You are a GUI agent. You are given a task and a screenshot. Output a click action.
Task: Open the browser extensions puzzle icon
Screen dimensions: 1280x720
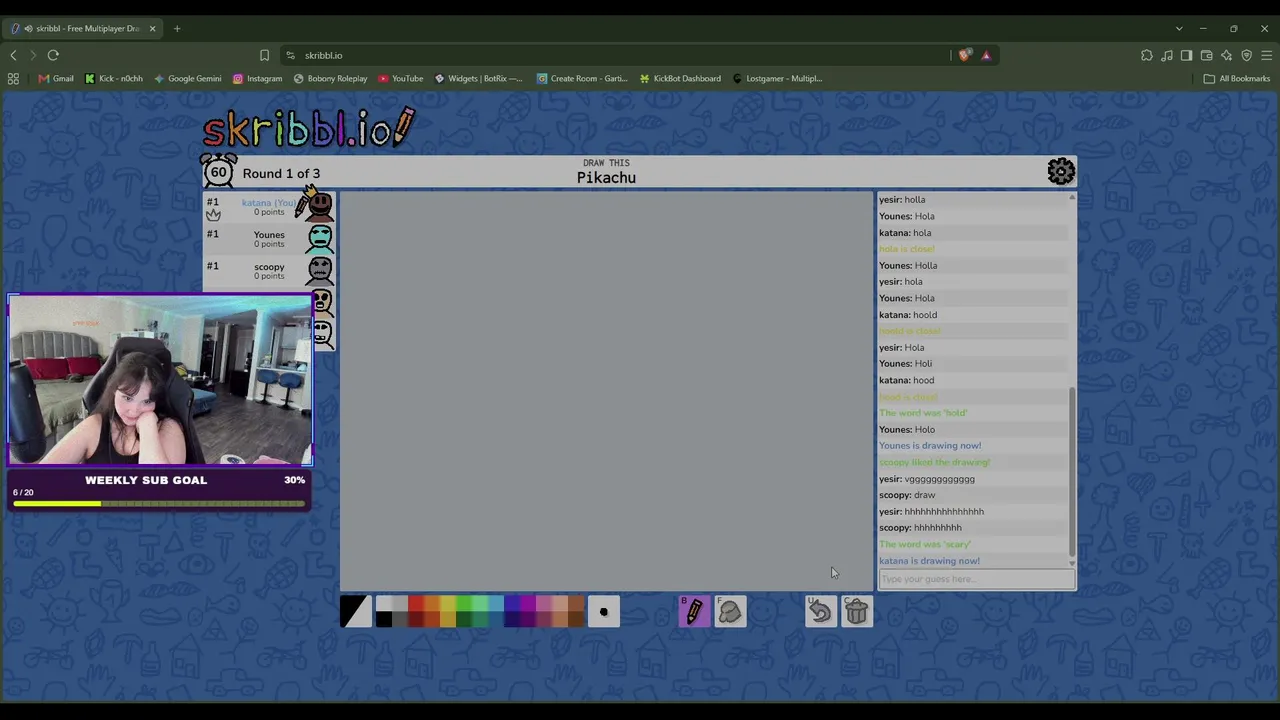1147,55
